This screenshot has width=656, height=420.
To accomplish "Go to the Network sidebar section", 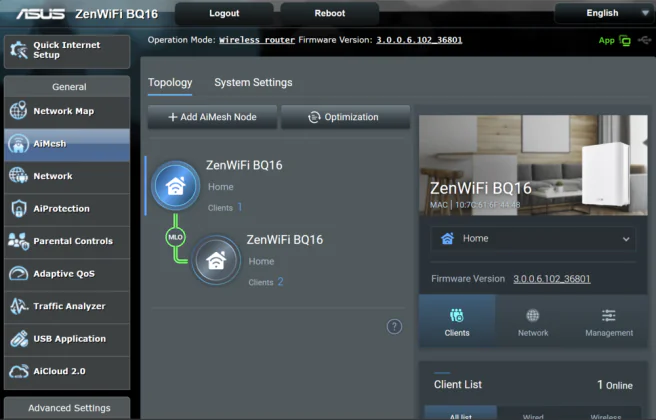I will click(x=67, y=176).
